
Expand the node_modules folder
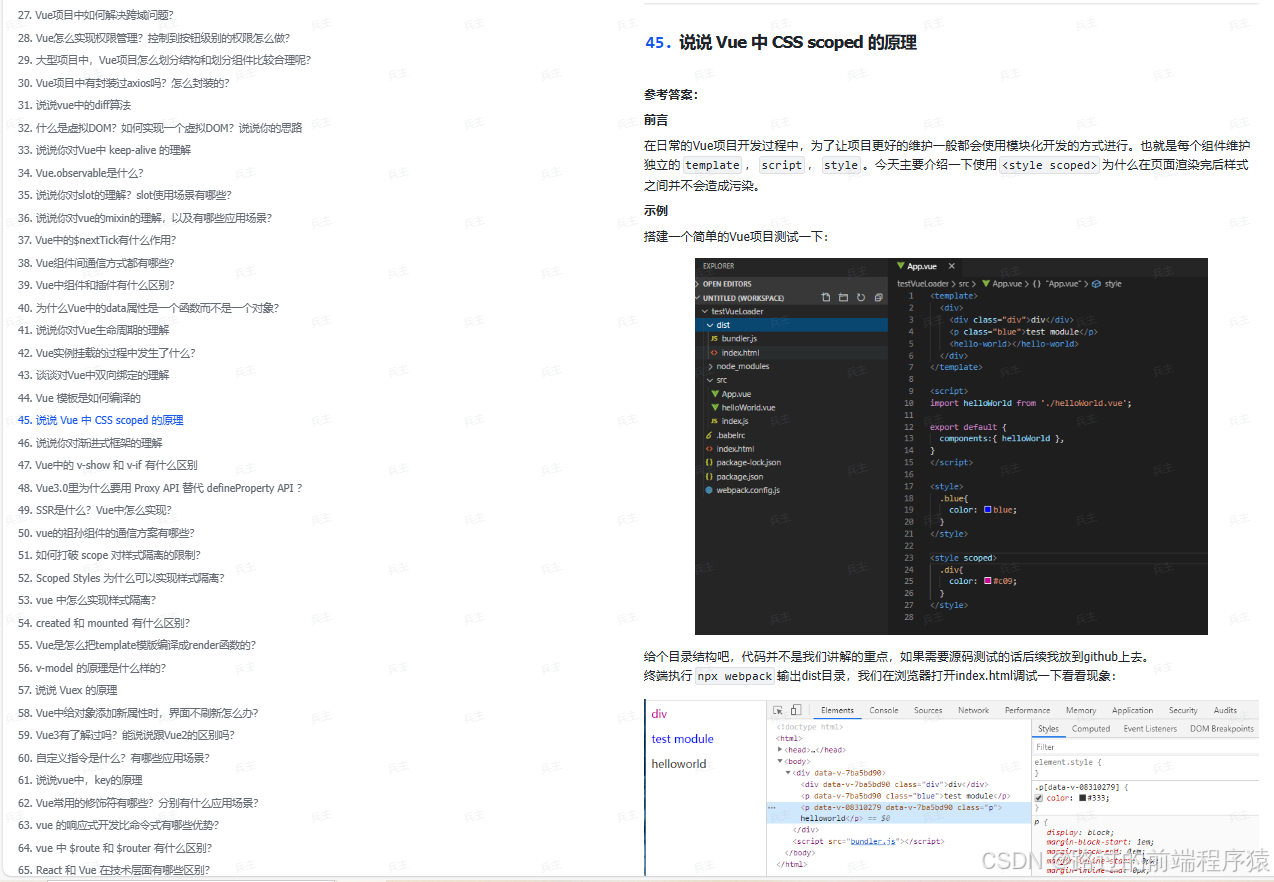coord(710,366)
